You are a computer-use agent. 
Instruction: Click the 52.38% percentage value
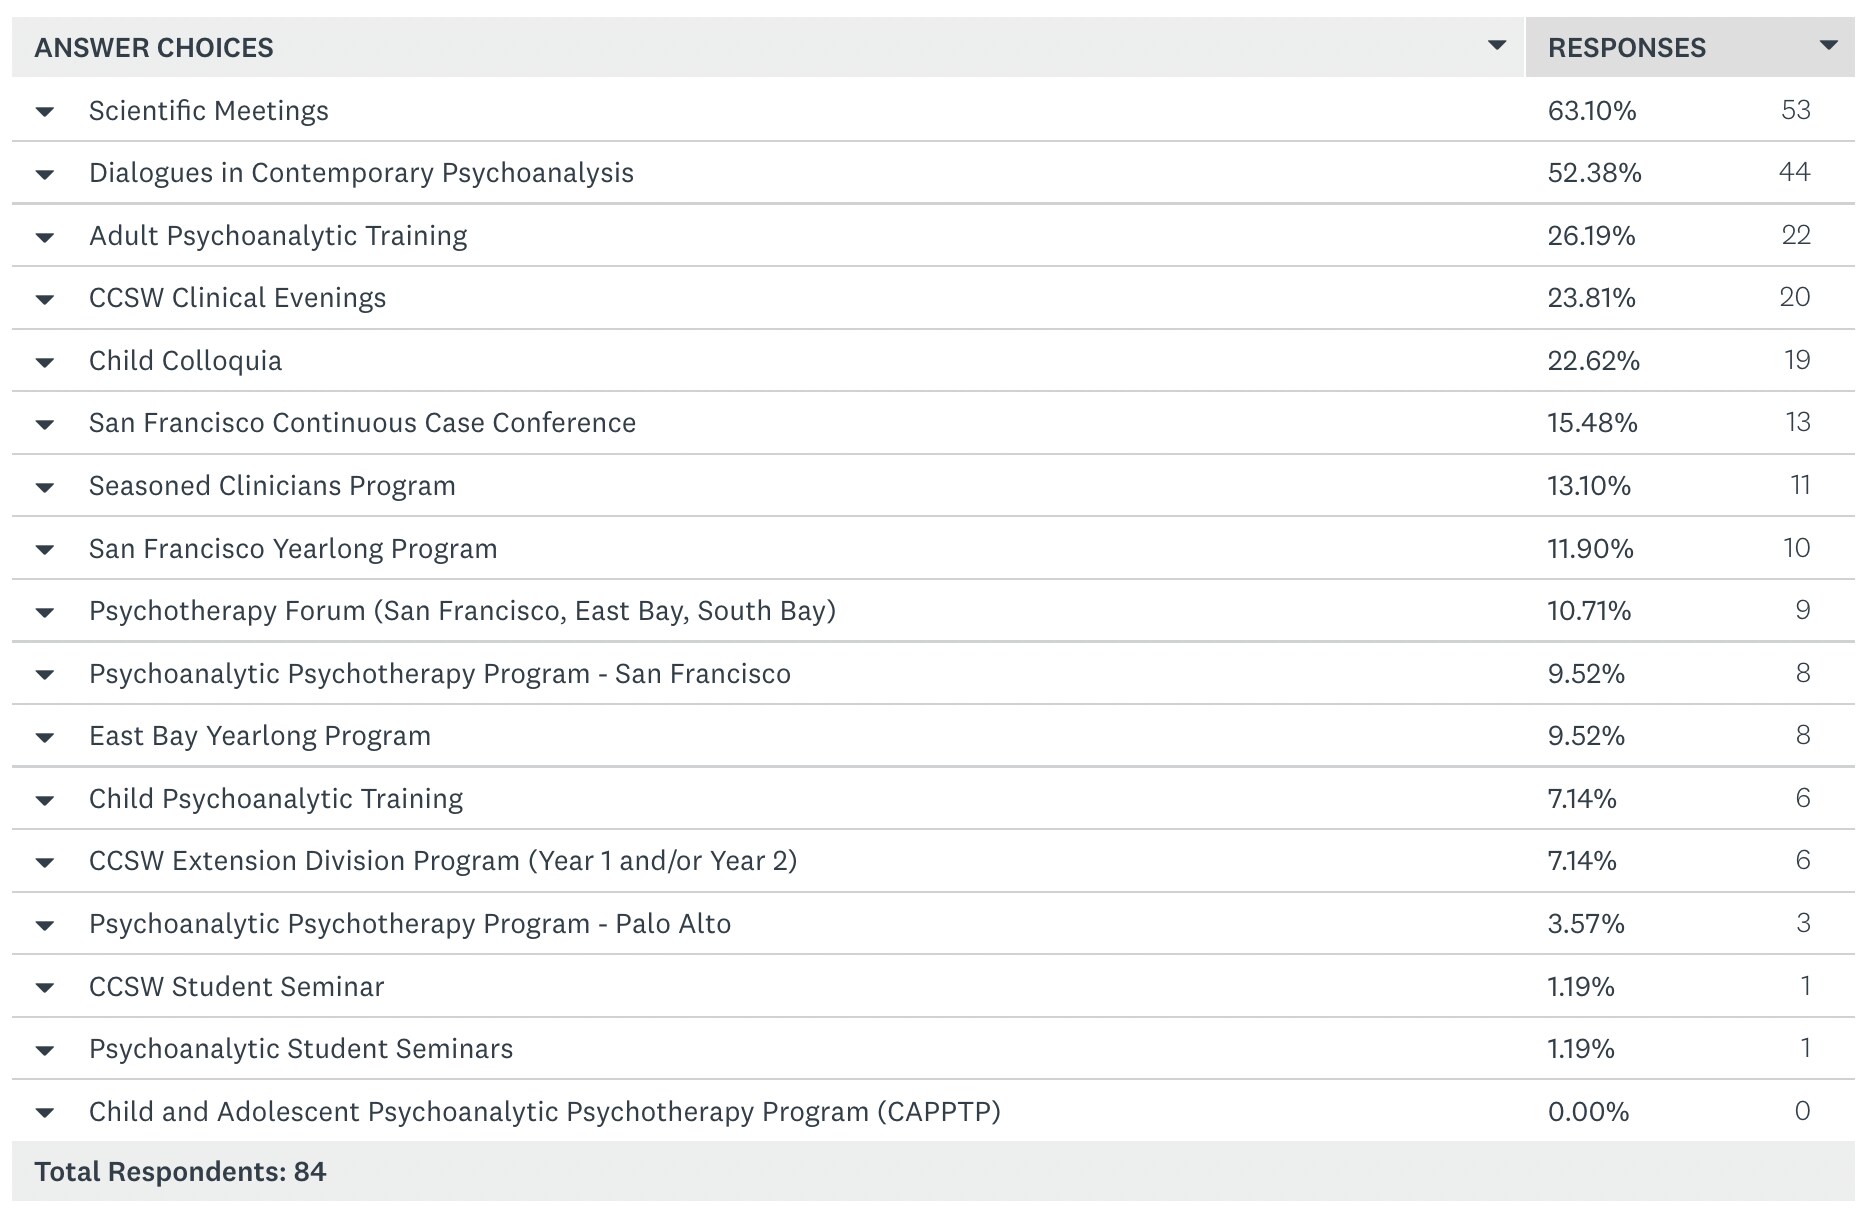click(1595, 173)
